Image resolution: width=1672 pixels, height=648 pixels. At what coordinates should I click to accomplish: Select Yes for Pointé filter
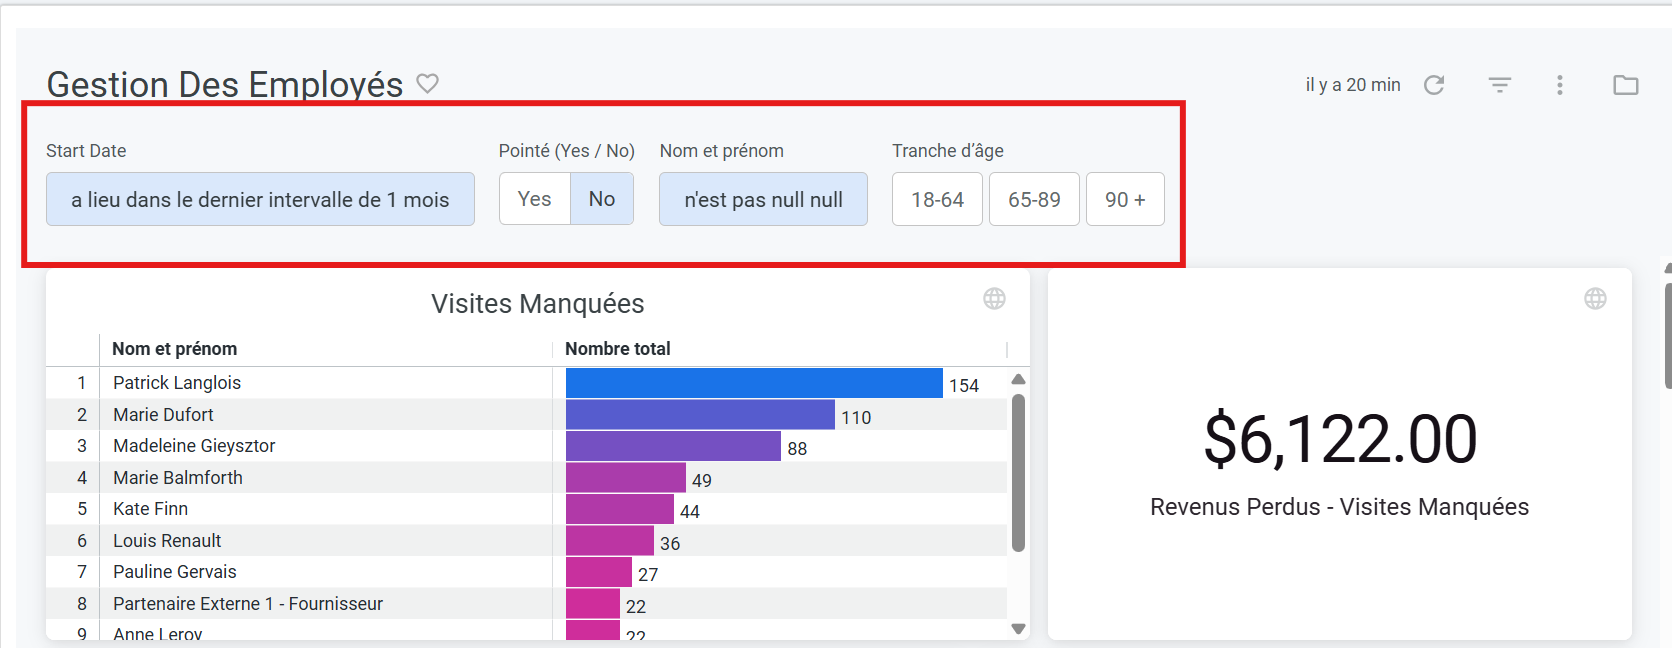535,199
